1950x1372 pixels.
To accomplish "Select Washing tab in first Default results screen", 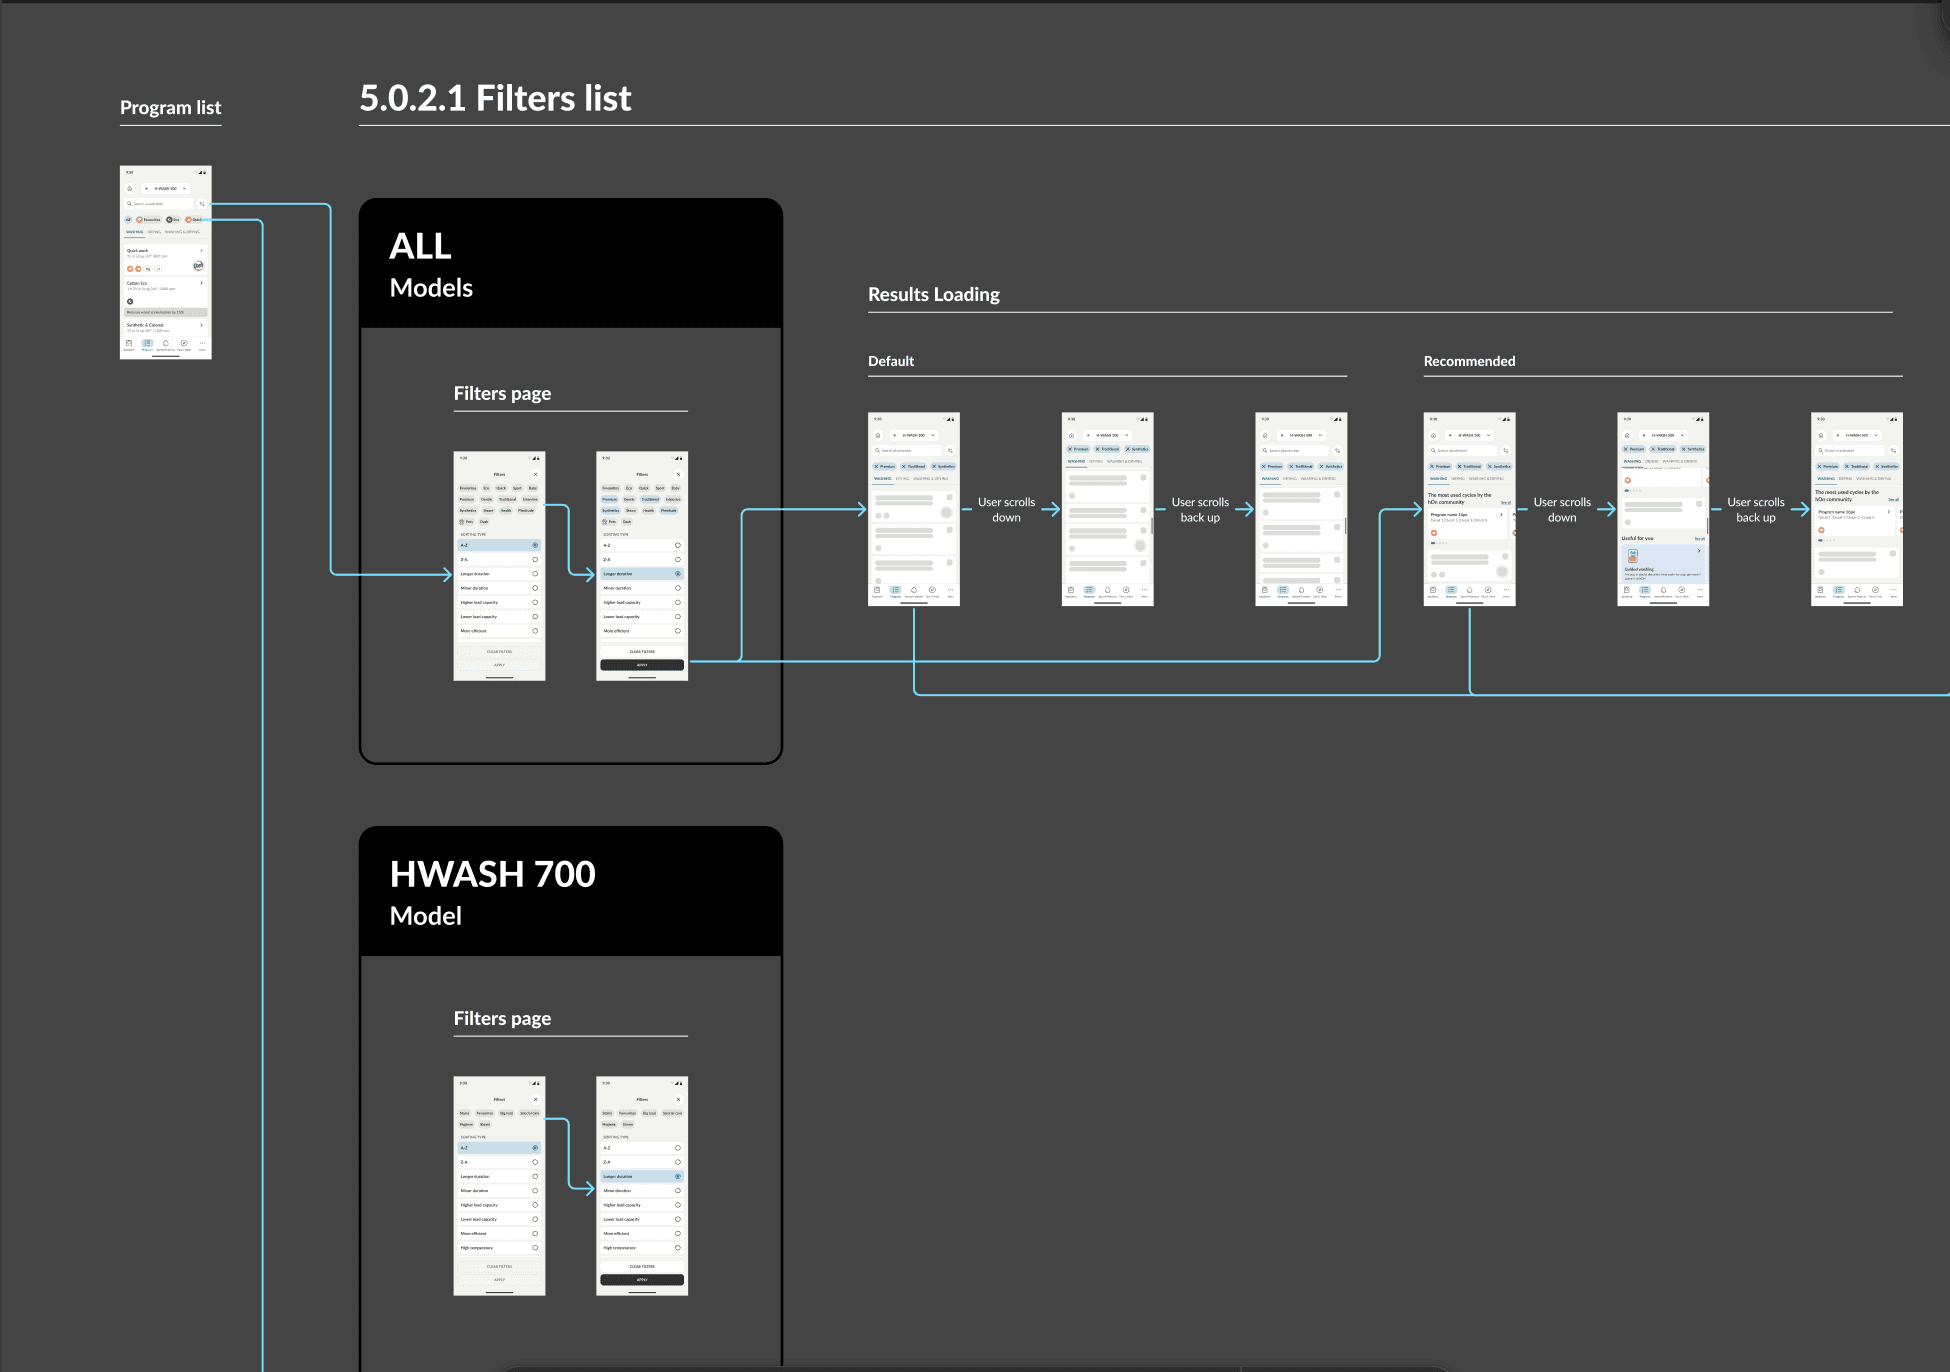I will coord(883,479).
